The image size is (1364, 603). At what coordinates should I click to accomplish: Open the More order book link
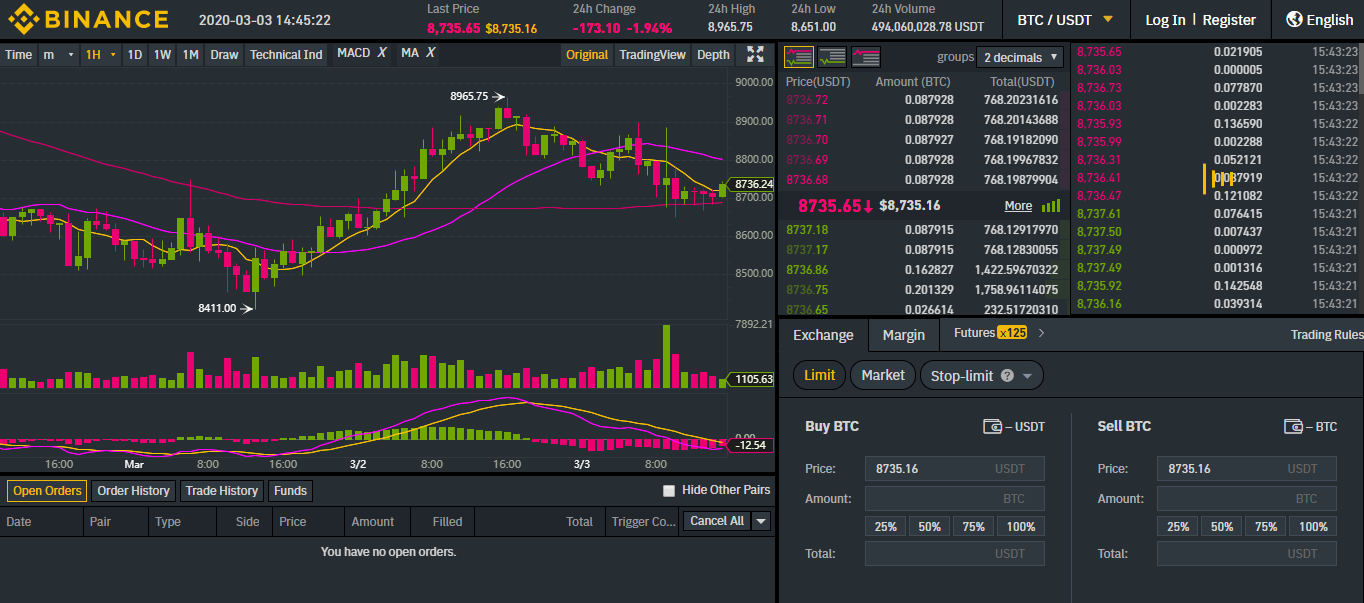tap(1018, 206)
